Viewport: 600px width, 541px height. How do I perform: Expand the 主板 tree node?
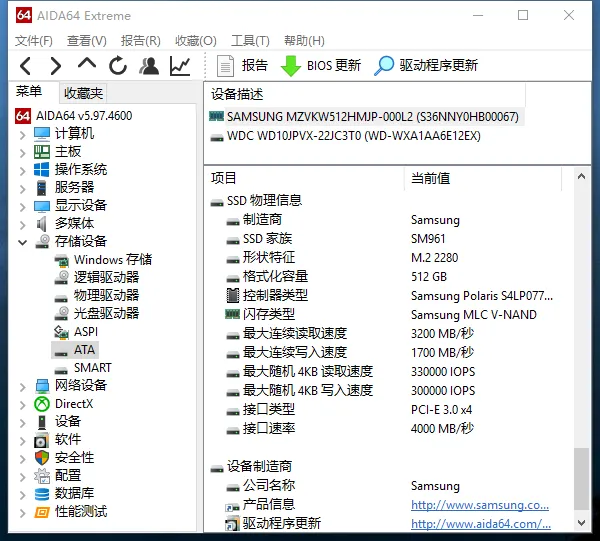tap(23, 153)
